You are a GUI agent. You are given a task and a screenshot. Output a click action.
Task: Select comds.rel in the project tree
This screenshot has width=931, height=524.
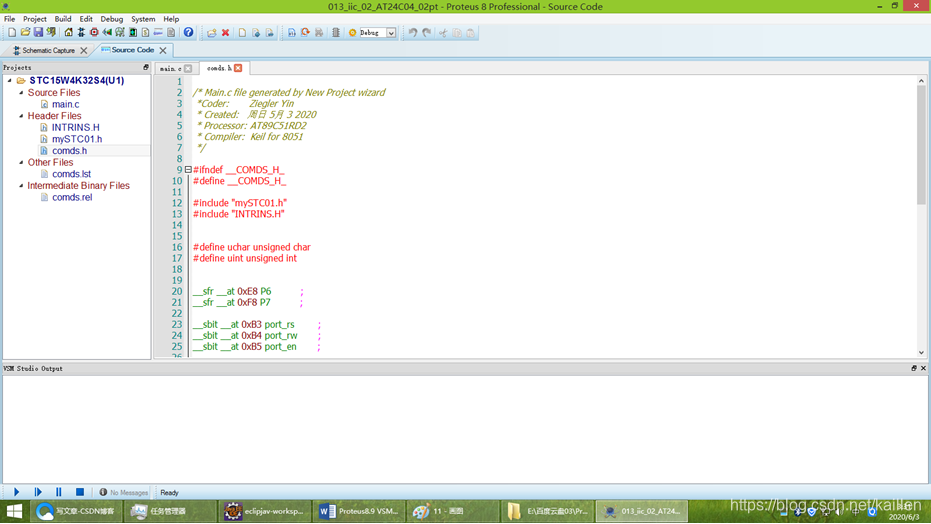tap(72, 197)
